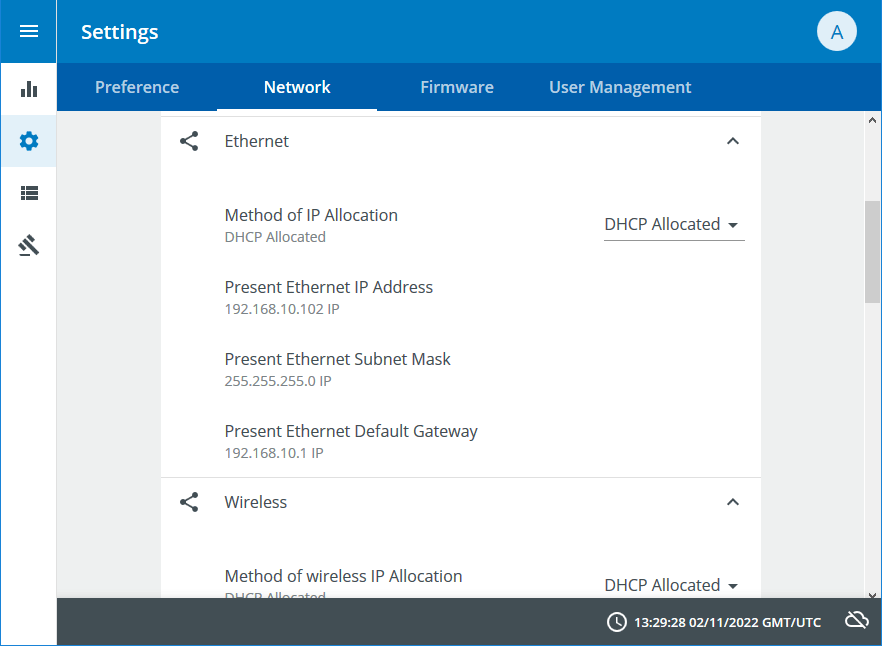The image size is (882, 646).
Task: Open the list view sidebar icon
Action: pyautogui.click(x=29, y=193)
